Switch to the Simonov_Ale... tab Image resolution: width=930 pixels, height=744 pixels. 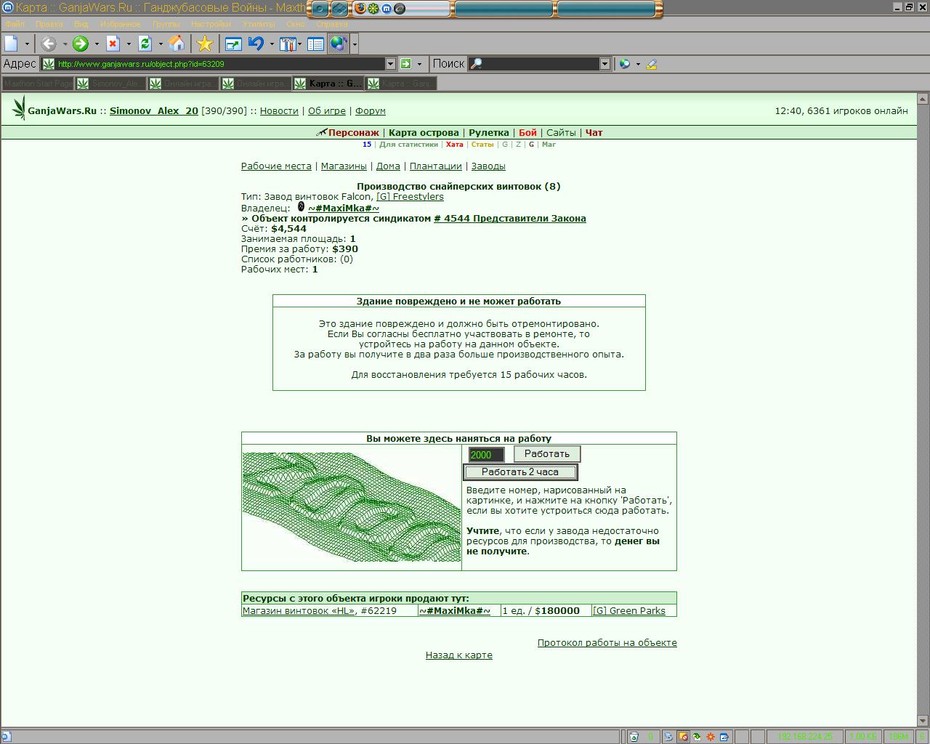coord(110,84)
